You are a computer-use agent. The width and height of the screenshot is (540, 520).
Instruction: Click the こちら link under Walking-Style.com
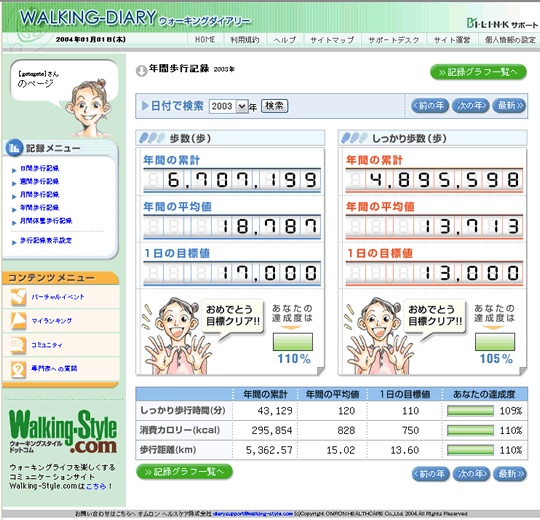(x=96, y=486)
